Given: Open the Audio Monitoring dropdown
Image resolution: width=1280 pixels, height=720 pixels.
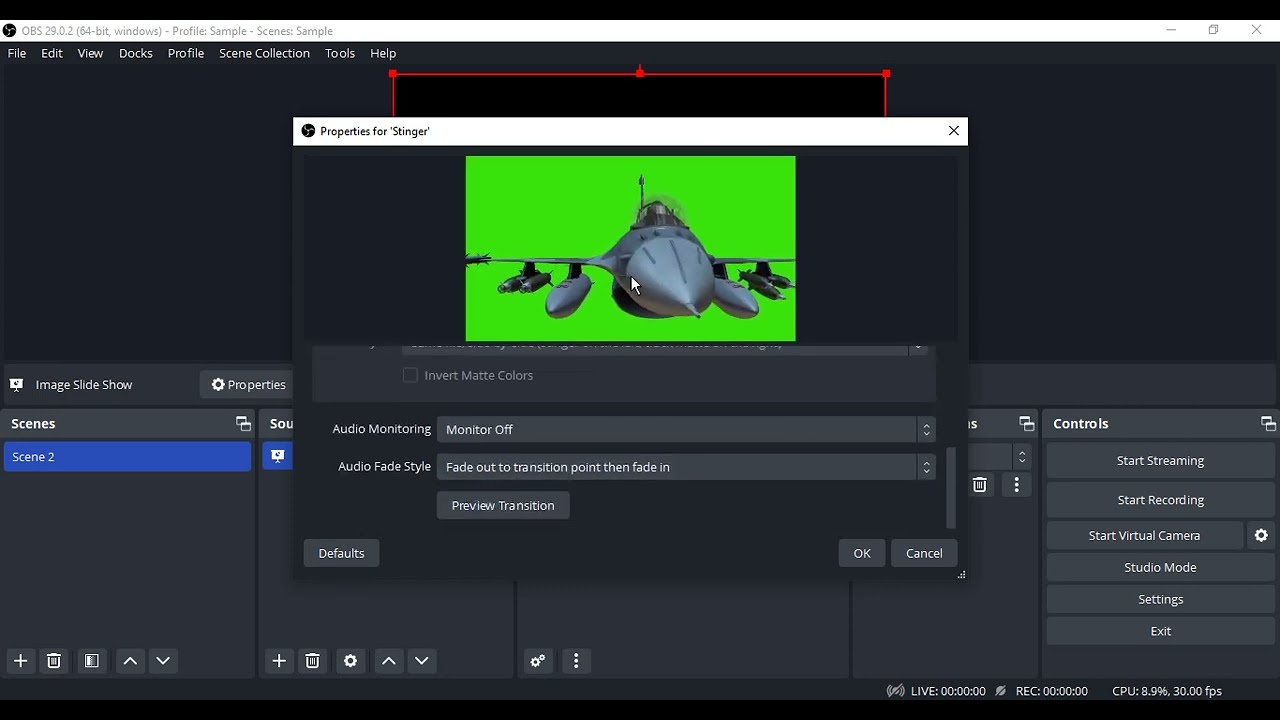Looking at the screenshot, I should pos(686,430).
